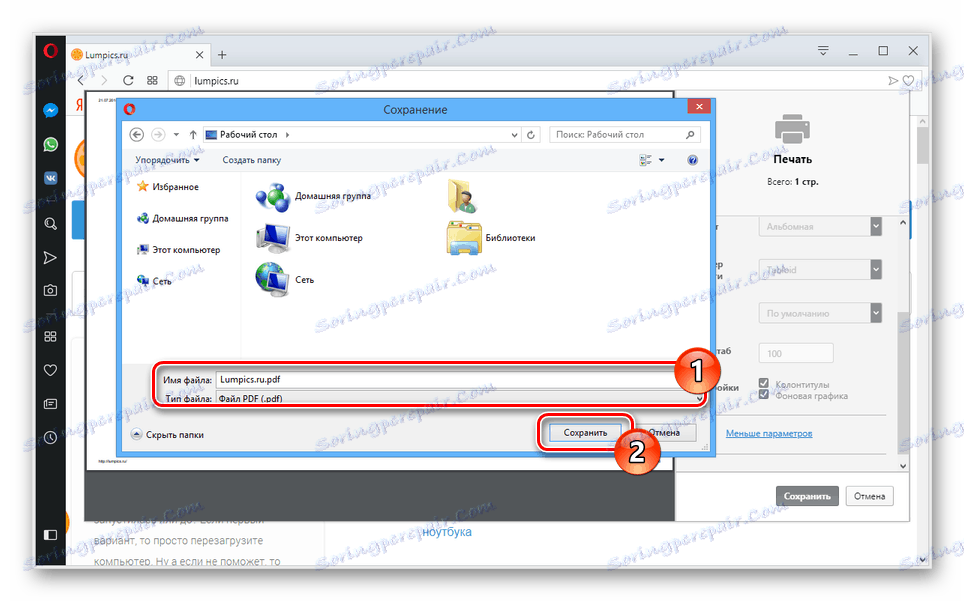Select Сеть in file list
The image size is (964, 601).
pyautogui.click(x=285, y=280)
